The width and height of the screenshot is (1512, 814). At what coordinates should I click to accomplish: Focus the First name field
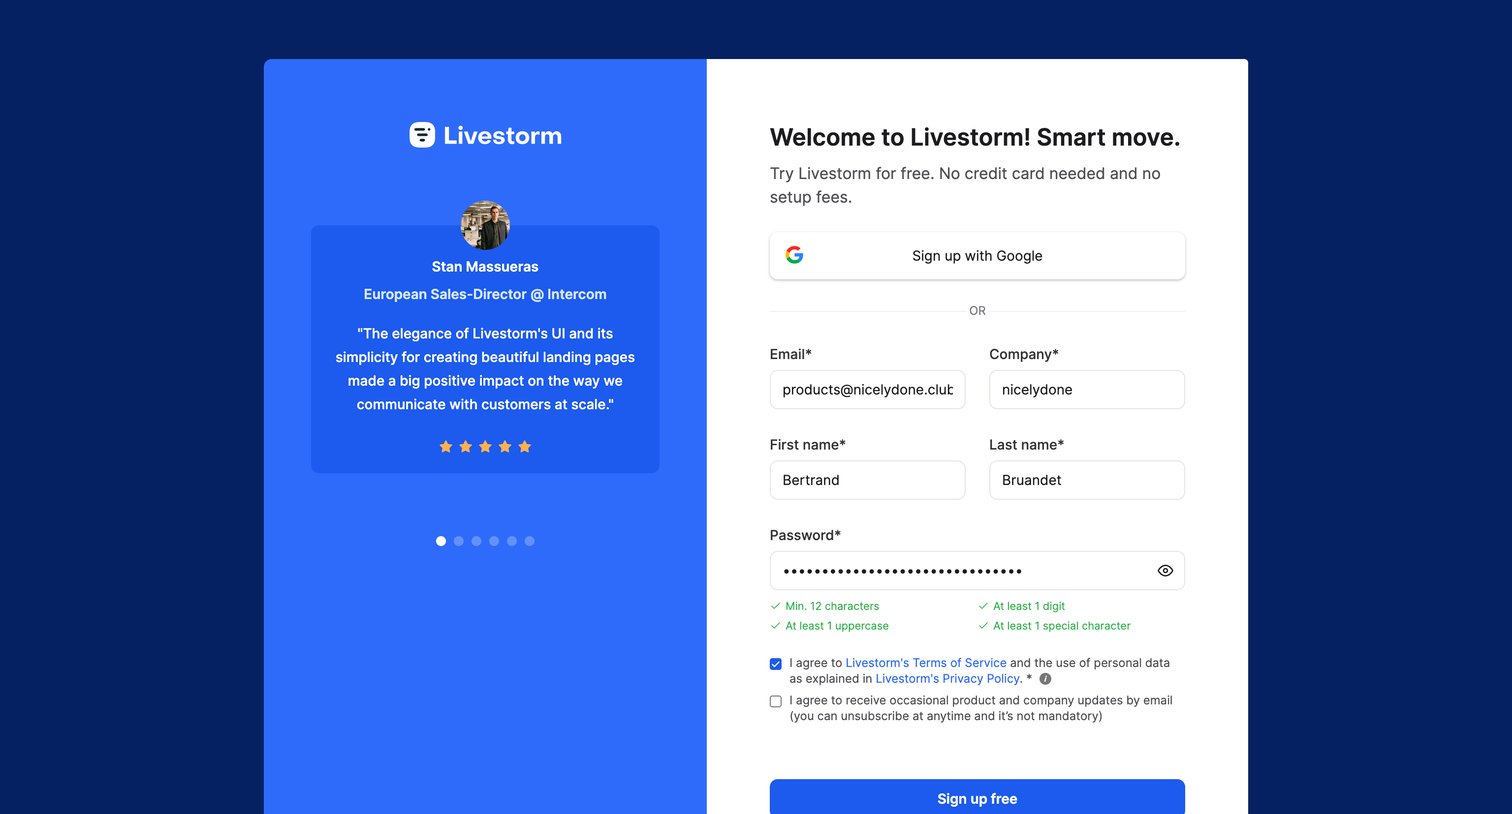coord(867,480)
